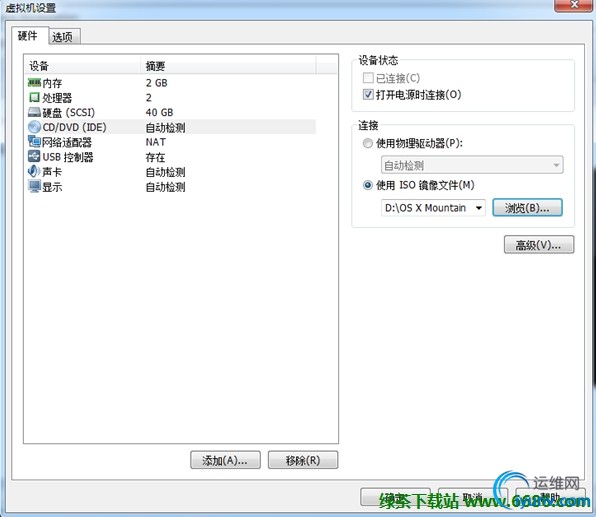Select the 处理器 row label

57,98
